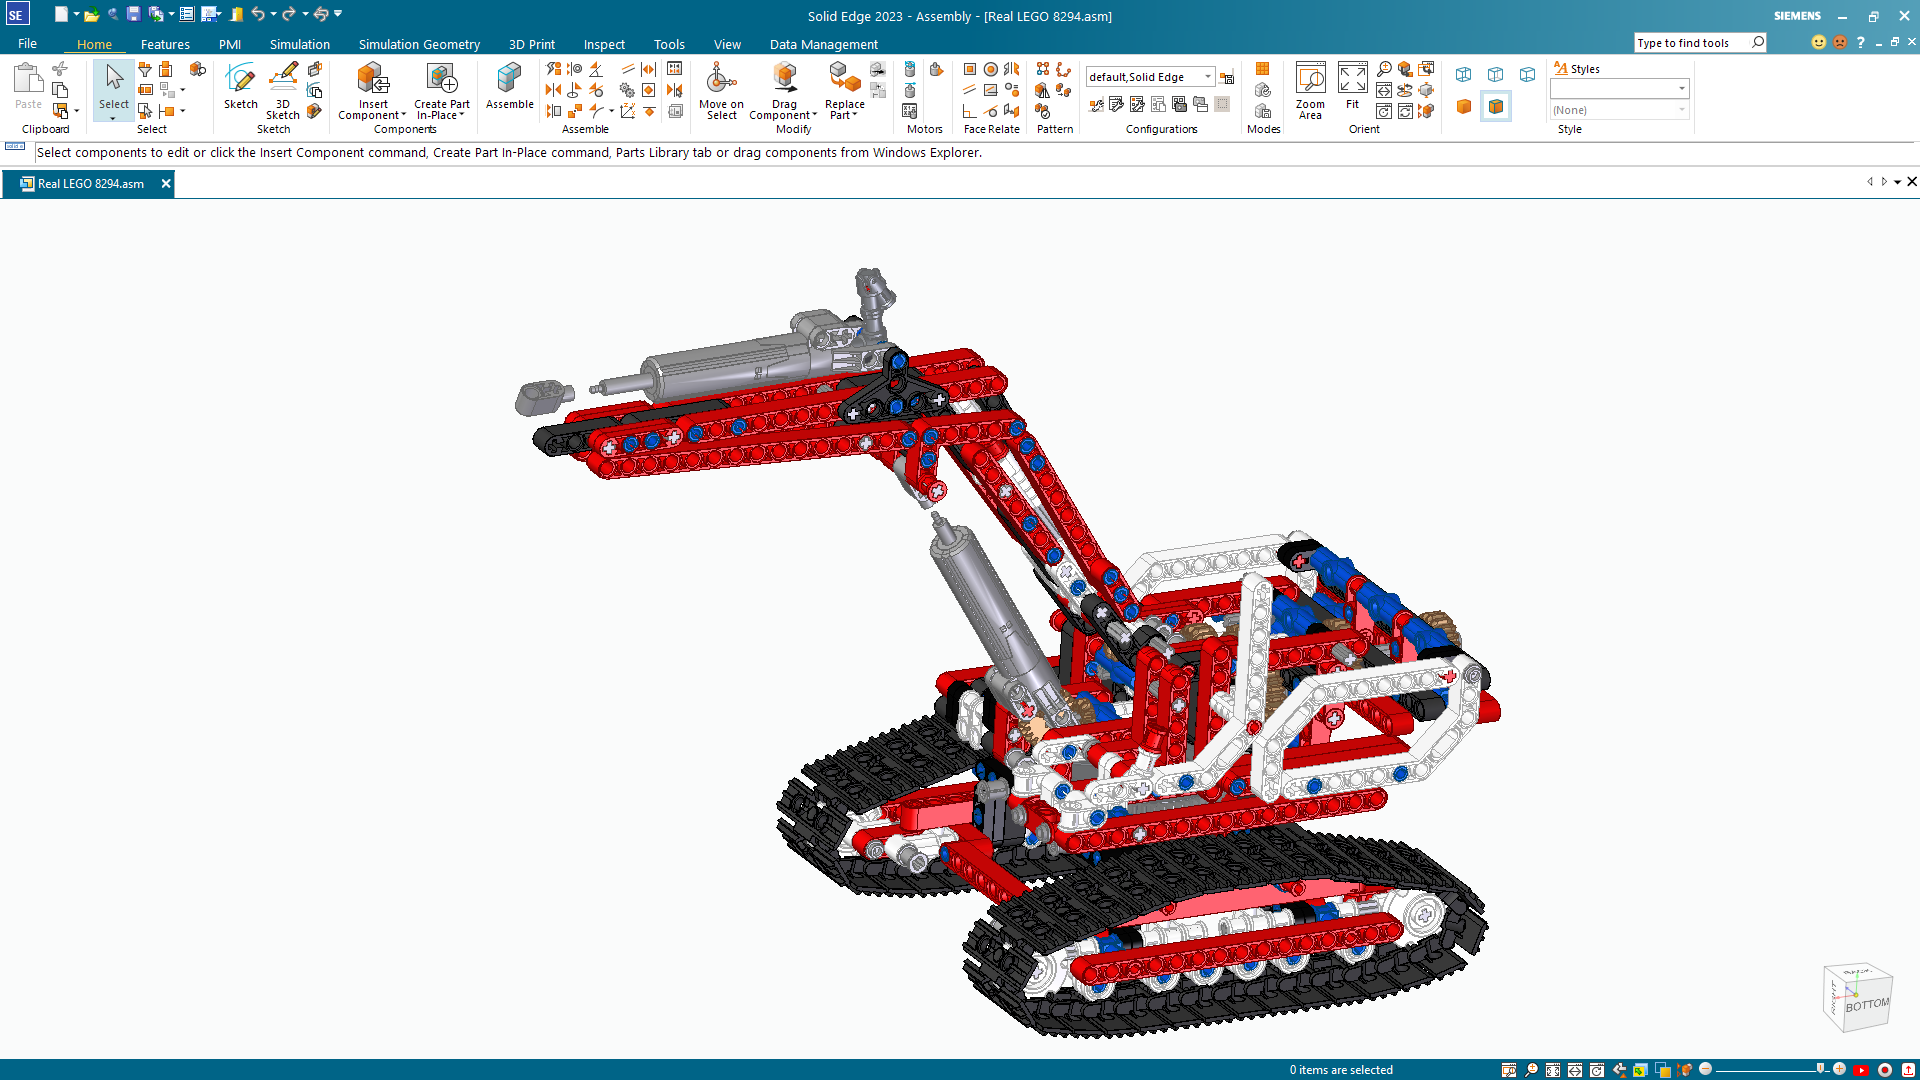The image size is (1920, 1080).
Task: Expand the Drag Component dropdown arrow
Action: pyautogui.click(x=815, y=115)
